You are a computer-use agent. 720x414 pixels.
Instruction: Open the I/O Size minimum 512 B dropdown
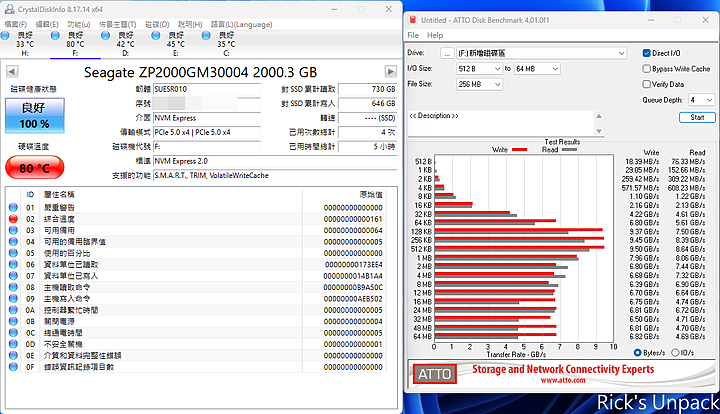coord(479,69)
